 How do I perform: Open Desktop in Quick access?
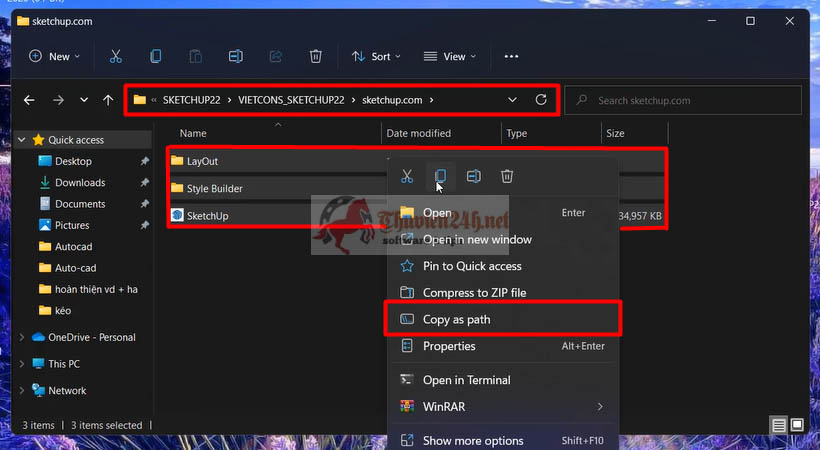point(73,161)
